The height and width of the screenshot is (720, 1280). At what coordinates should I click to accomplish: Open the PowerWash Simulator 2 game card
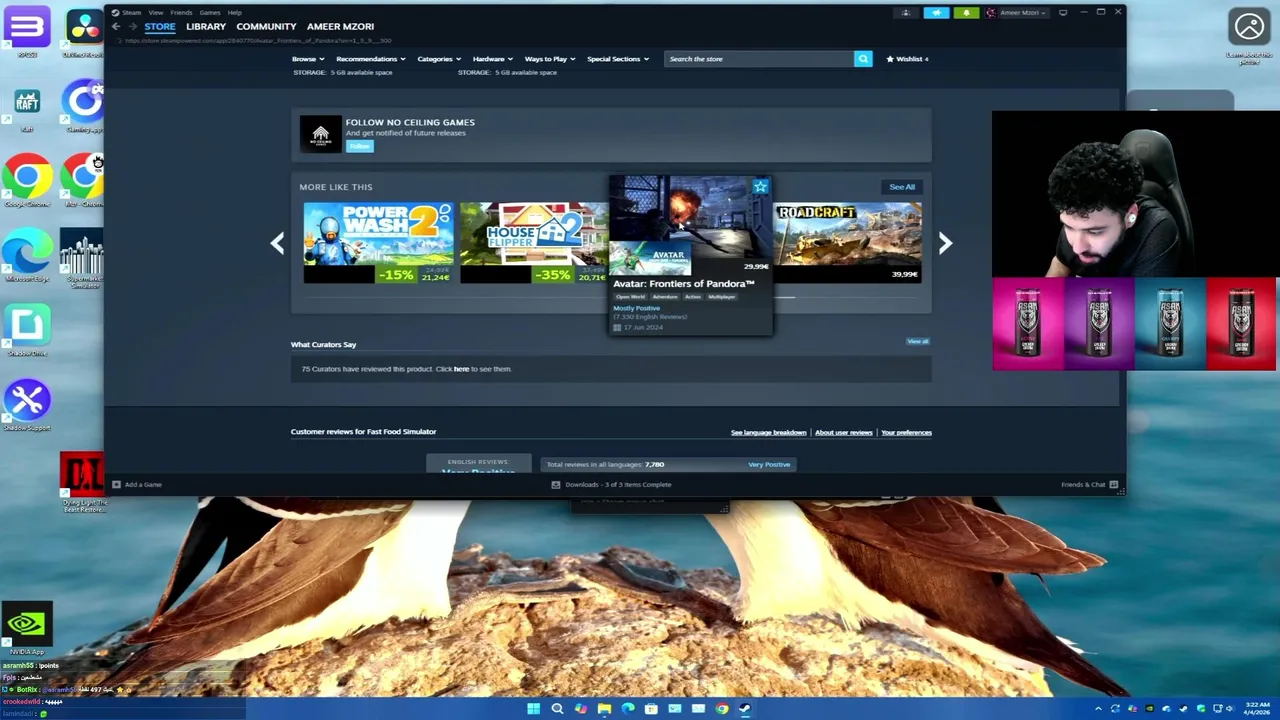[x=378, y=243]
